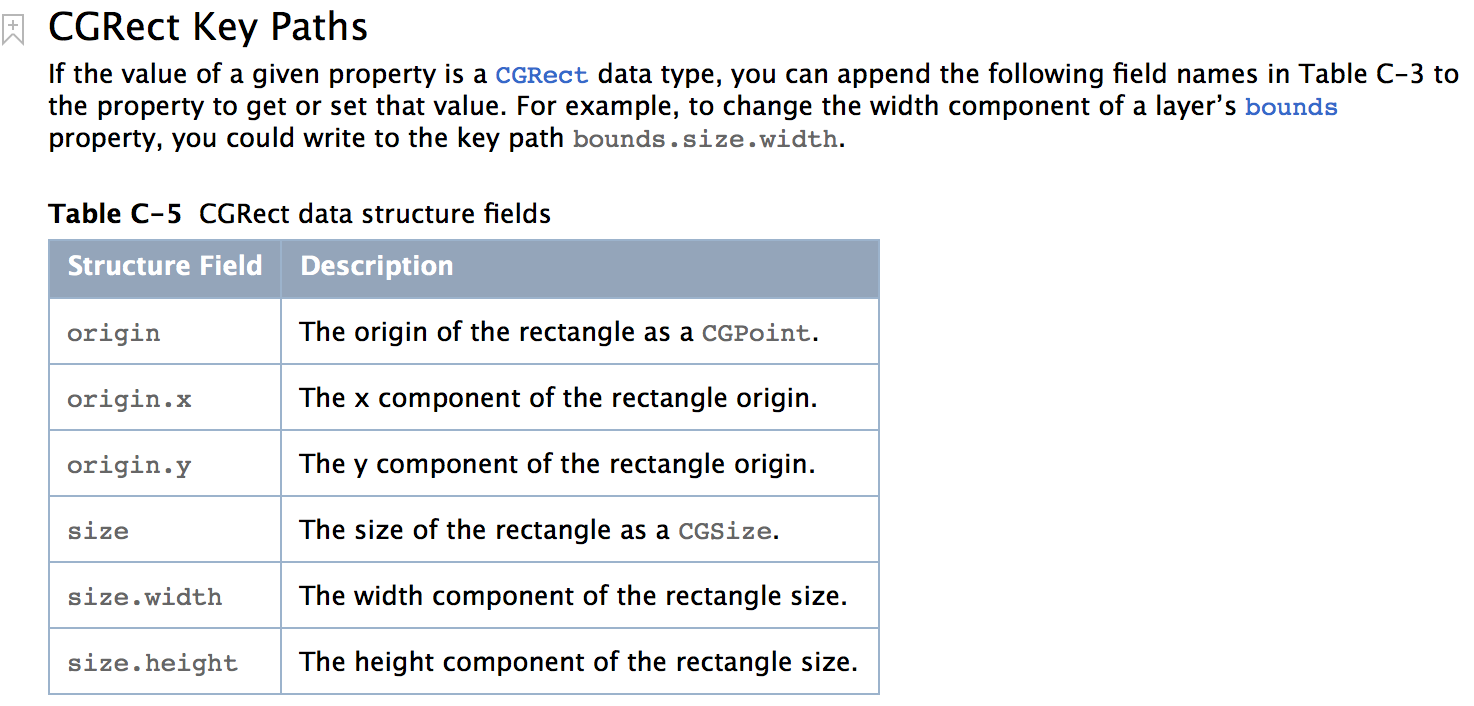
Task: Click the Structure Field column header
Action: pyautogui.click(x=165, y=266)
